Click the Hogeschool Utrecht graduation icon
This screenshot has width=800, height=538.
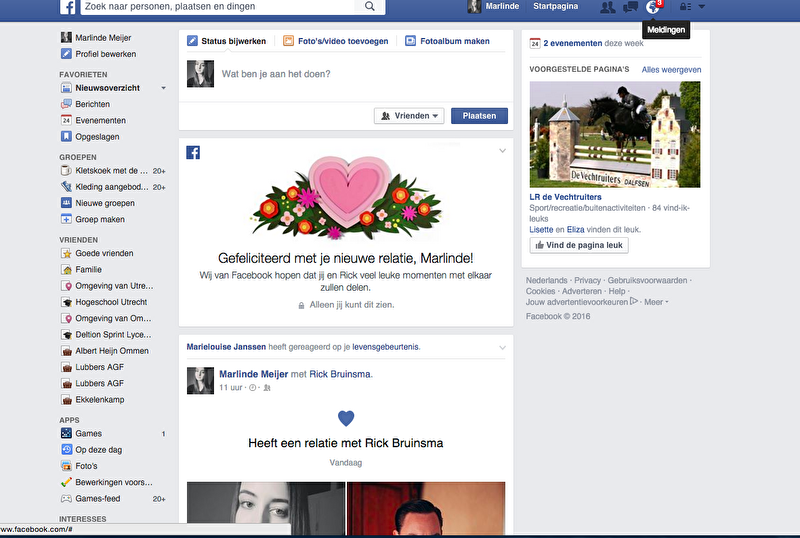pos(66,302)
